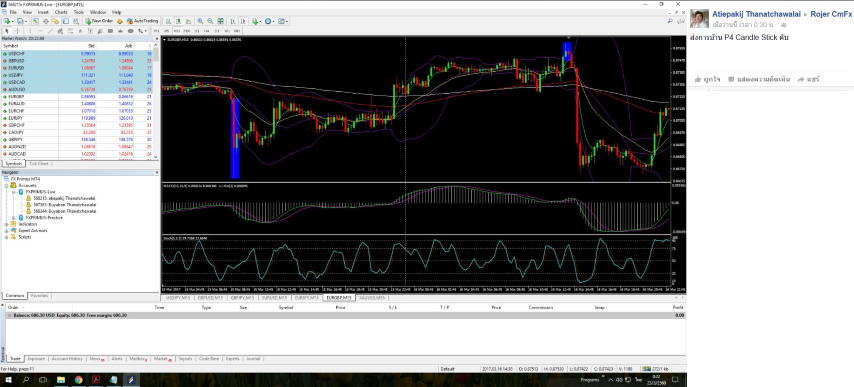The width and height of the screenshot is (854, 387).
Task: Open Google Chrome from the taskbar
Action: click(78, 379)
